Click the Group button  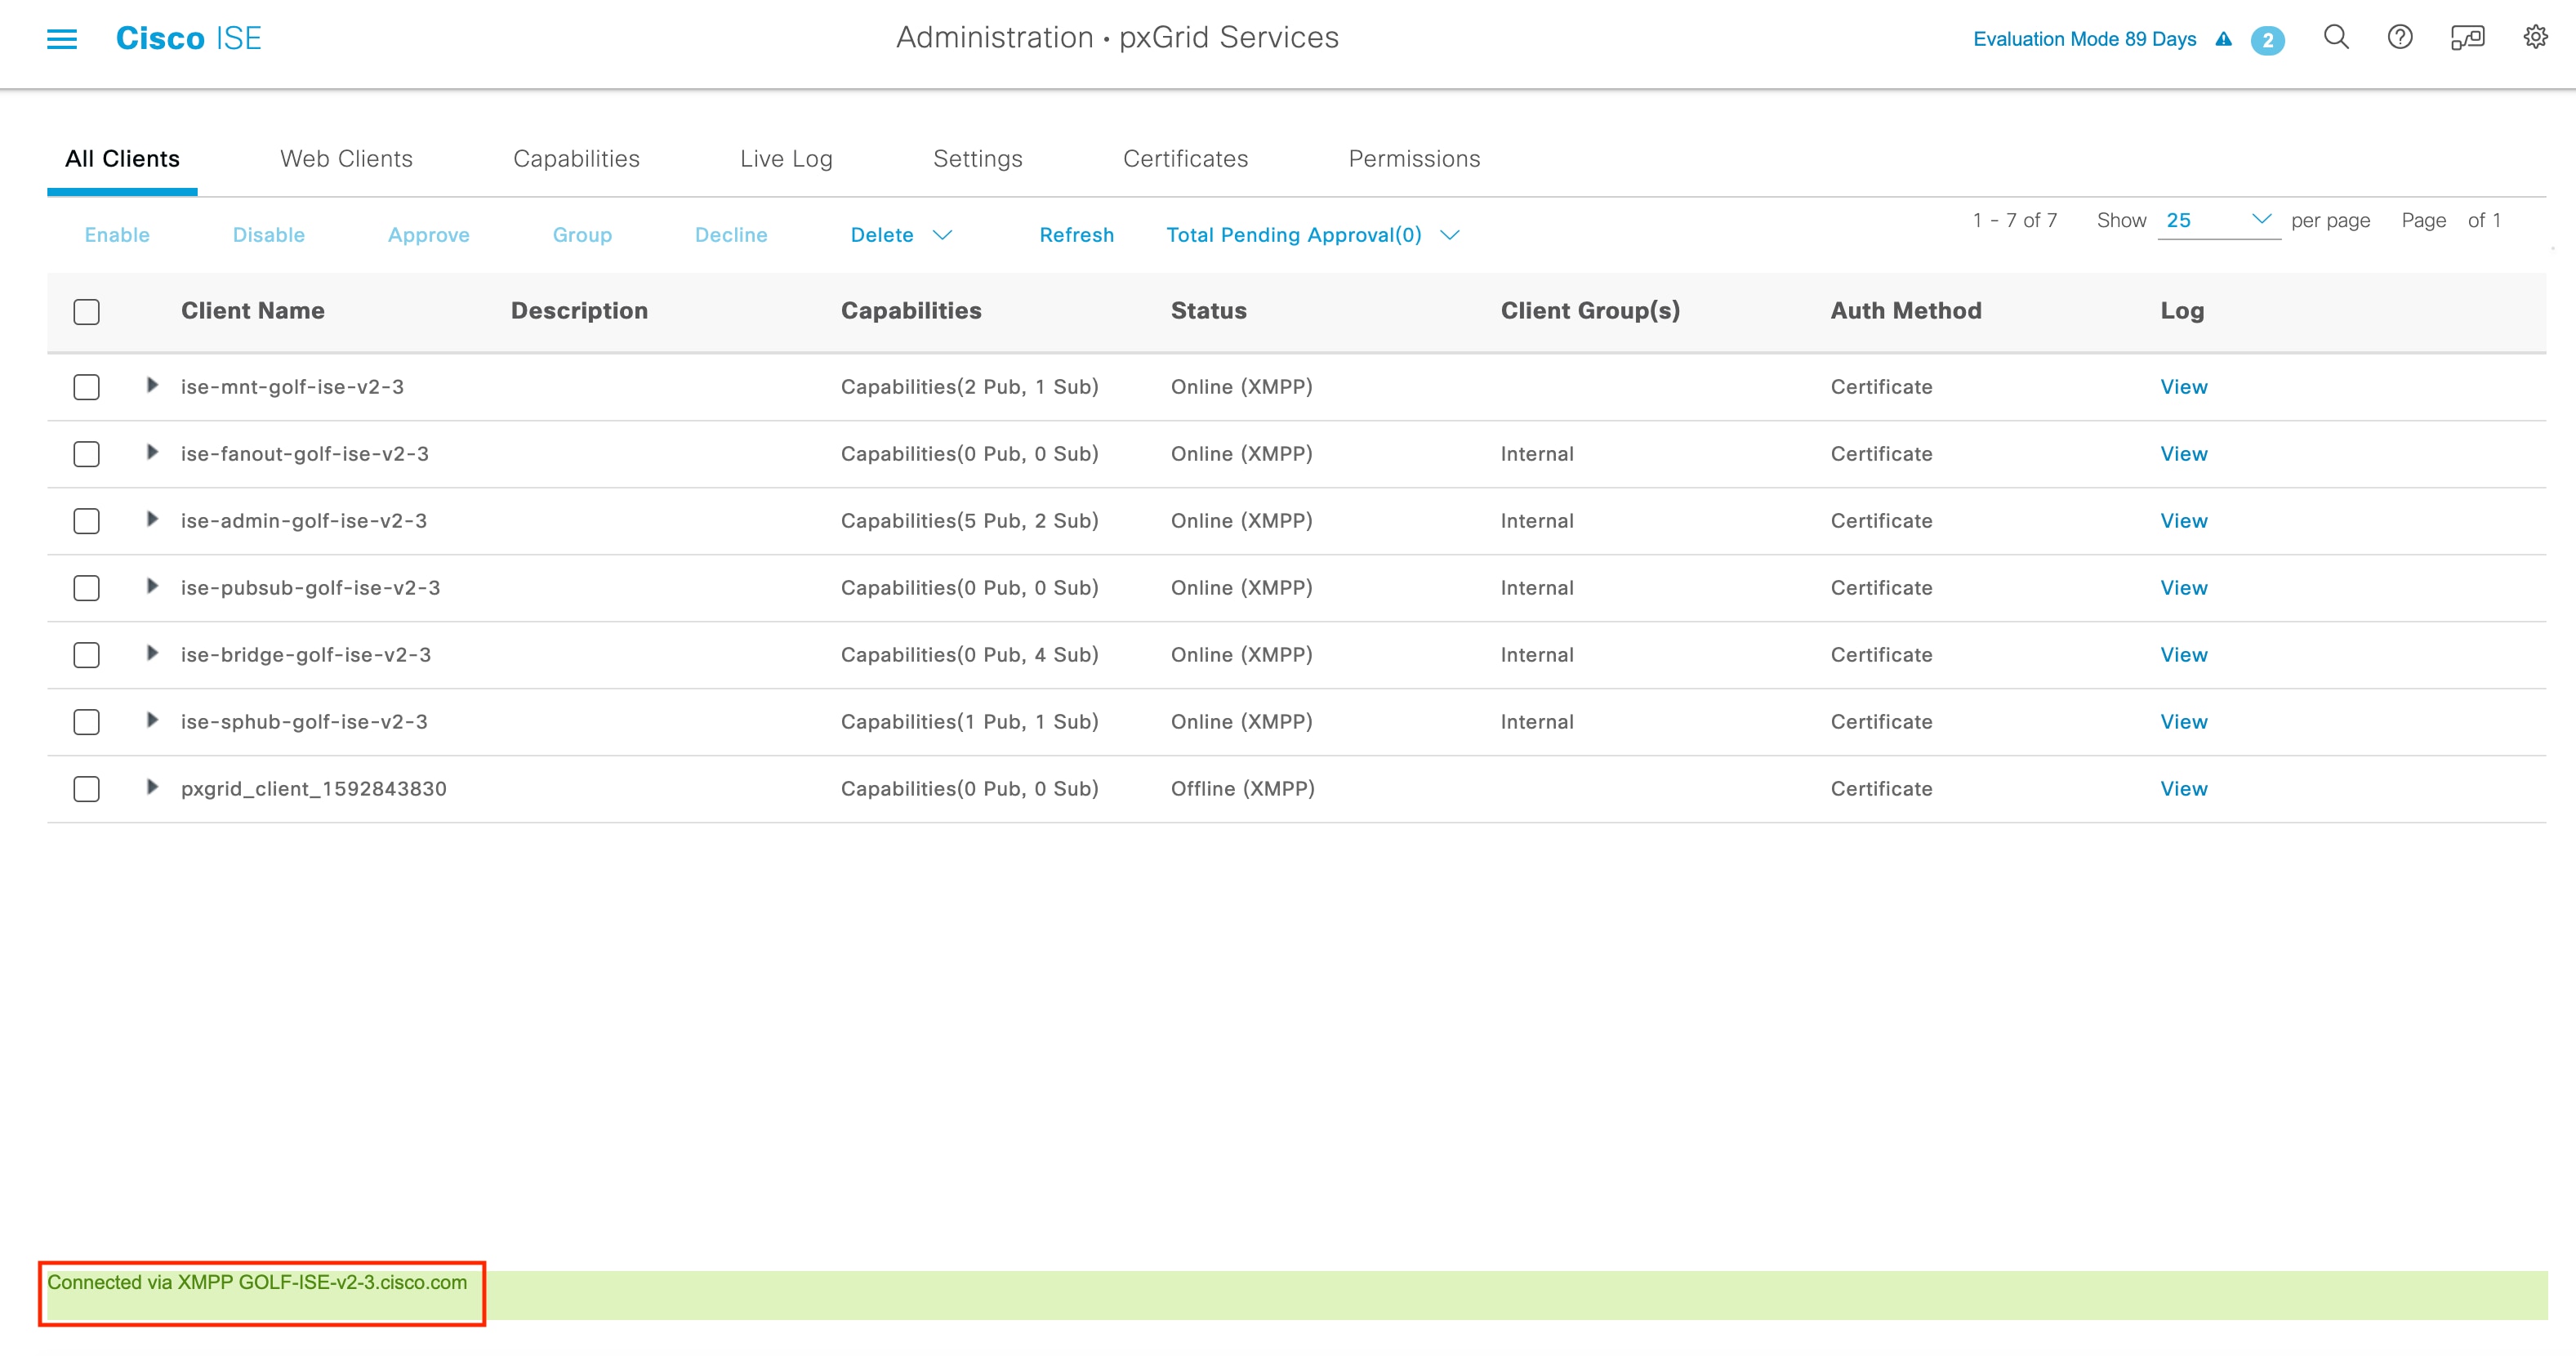click(582, 235)
